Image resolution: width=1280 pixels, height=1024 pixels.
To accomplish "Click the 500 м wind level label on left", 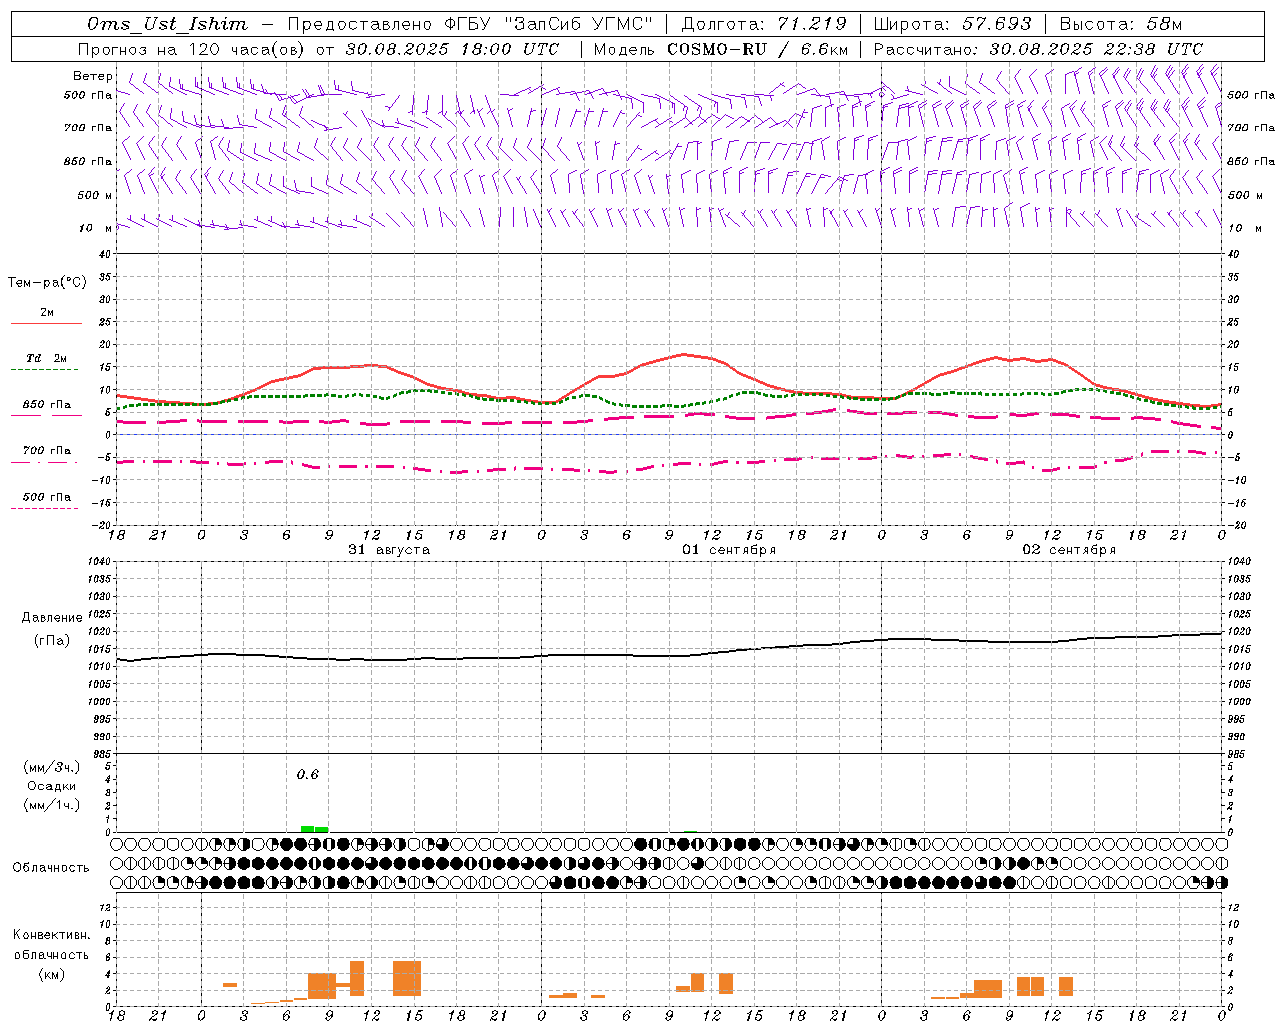I will click(95, 195).
